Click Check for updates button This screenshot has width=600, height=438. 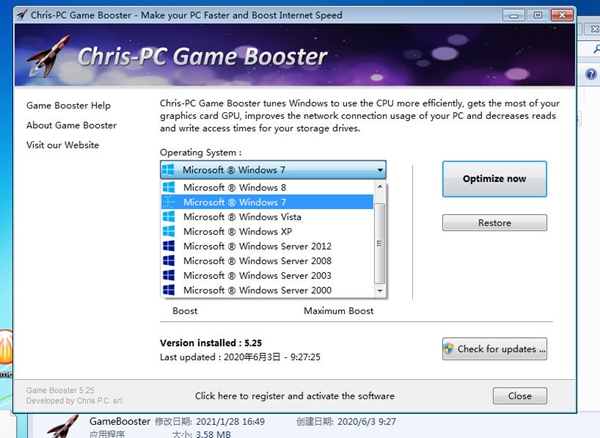[494, 349]
